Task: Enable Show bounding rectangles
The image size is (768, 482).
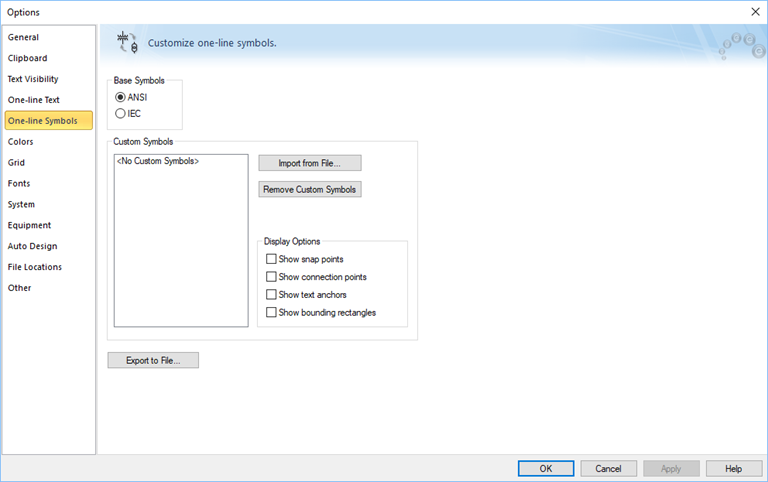Action: tap(271, 313)
